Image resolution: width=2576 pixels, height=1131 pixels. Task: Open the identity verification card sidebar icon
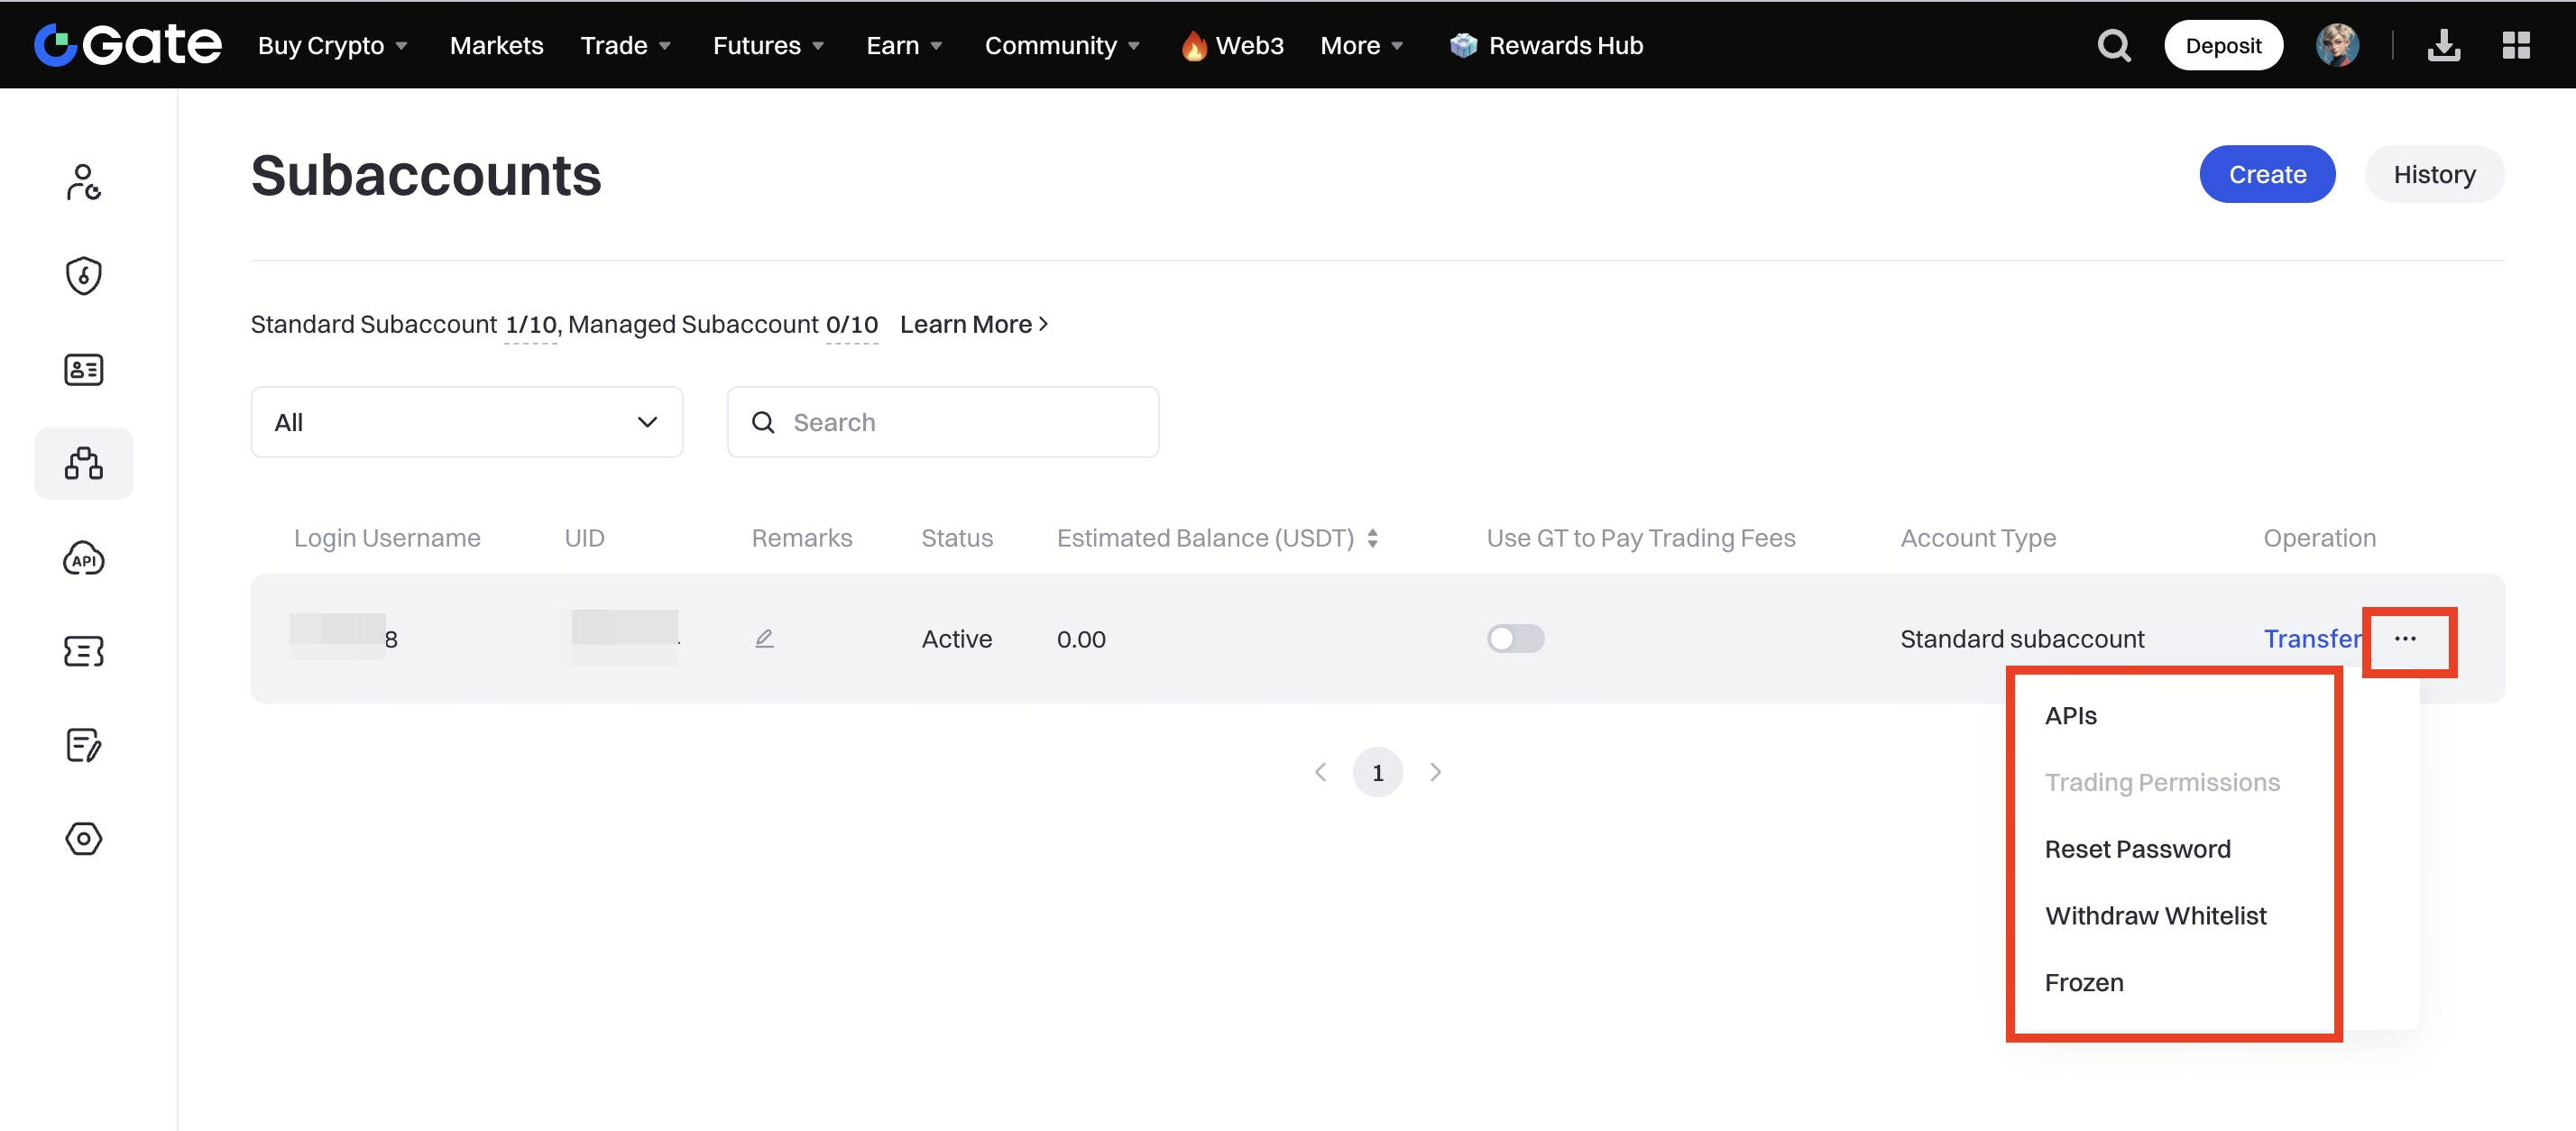(x=83, y=369)
